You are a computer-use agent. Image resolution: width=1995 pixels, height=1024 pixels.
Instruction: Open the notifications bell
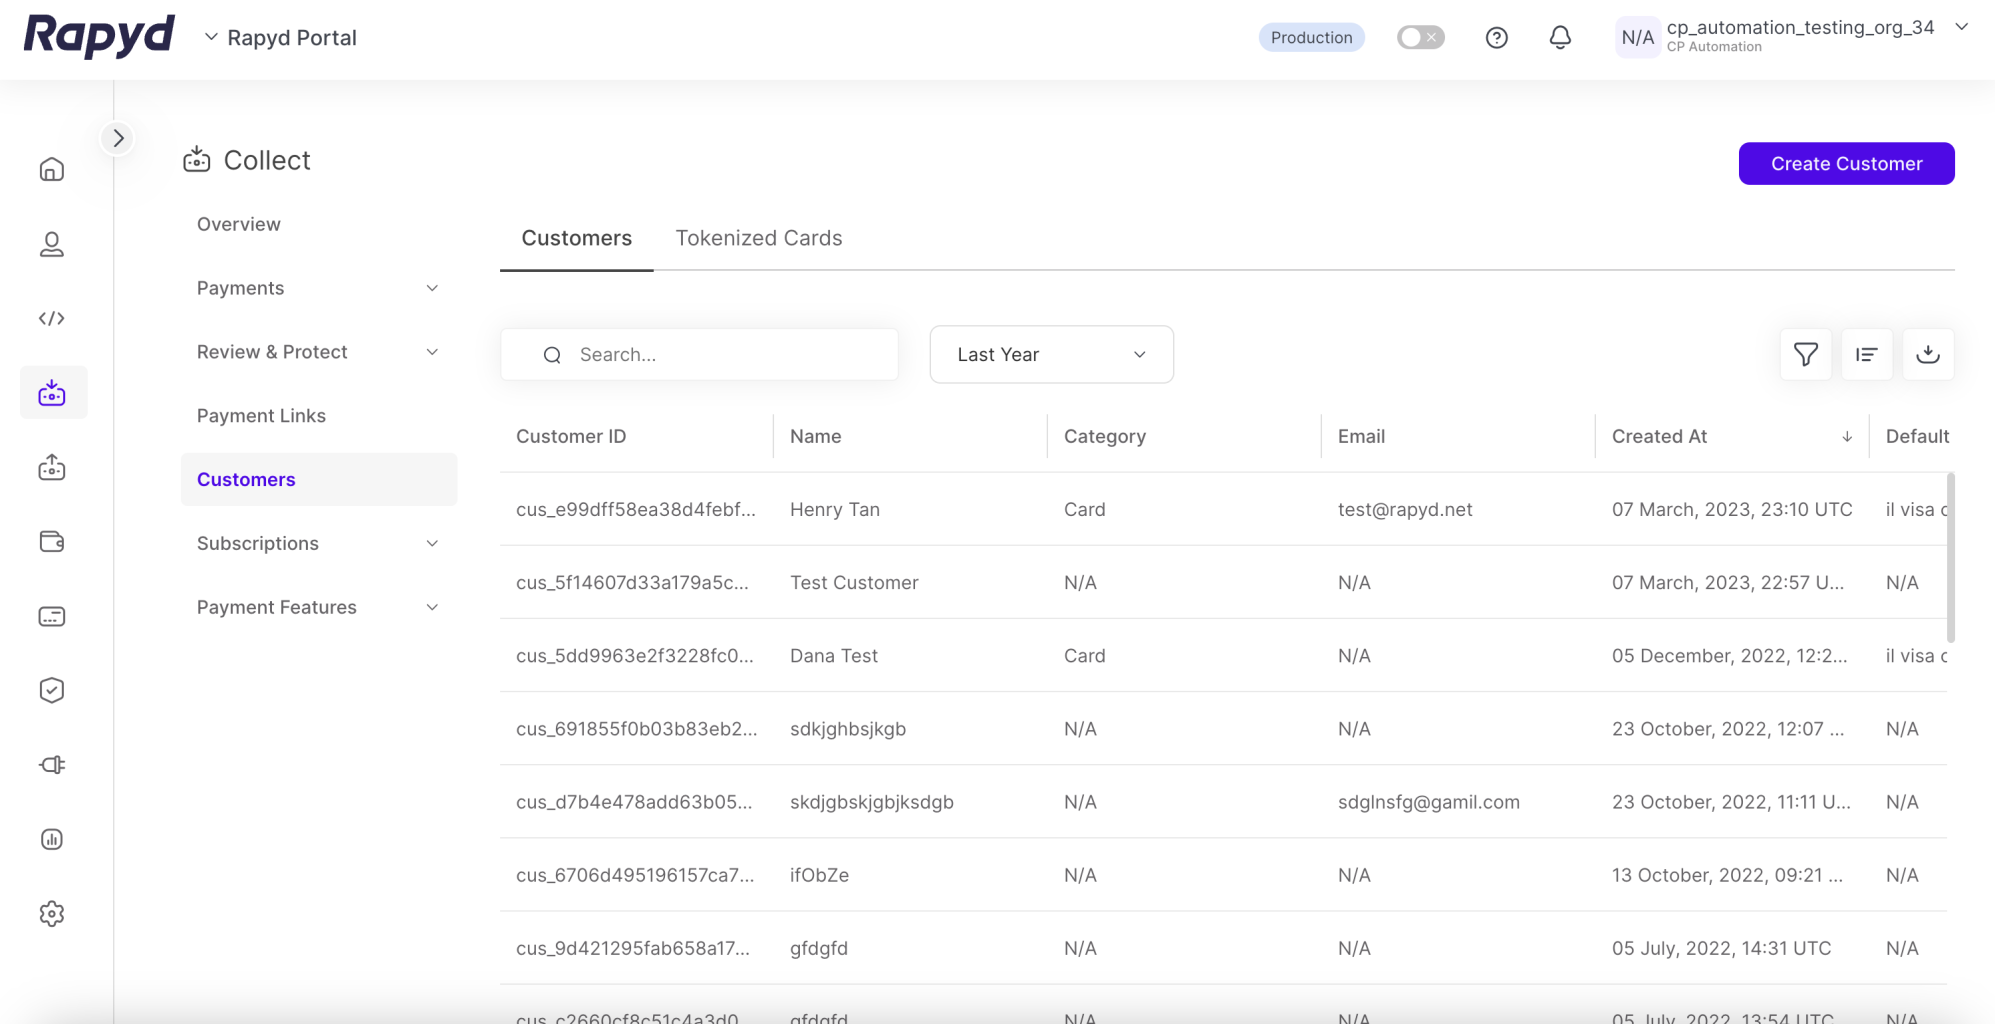coord(1559,38)
